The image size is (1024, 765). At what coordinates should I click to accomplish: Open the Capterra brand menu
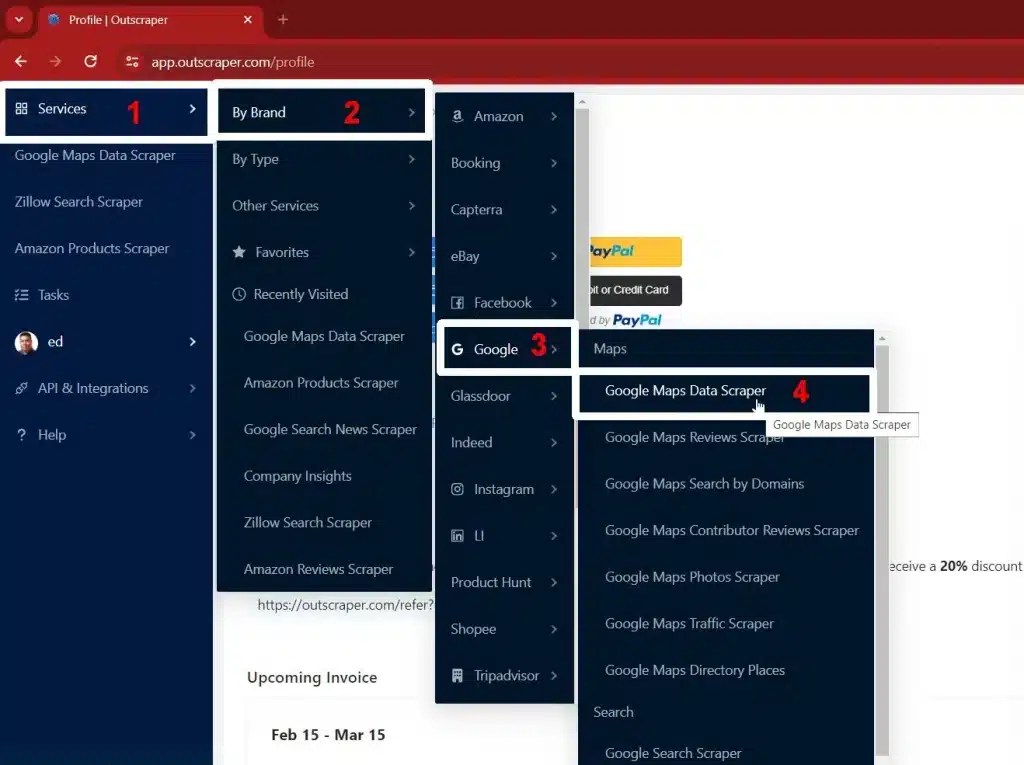pos(504,209)
